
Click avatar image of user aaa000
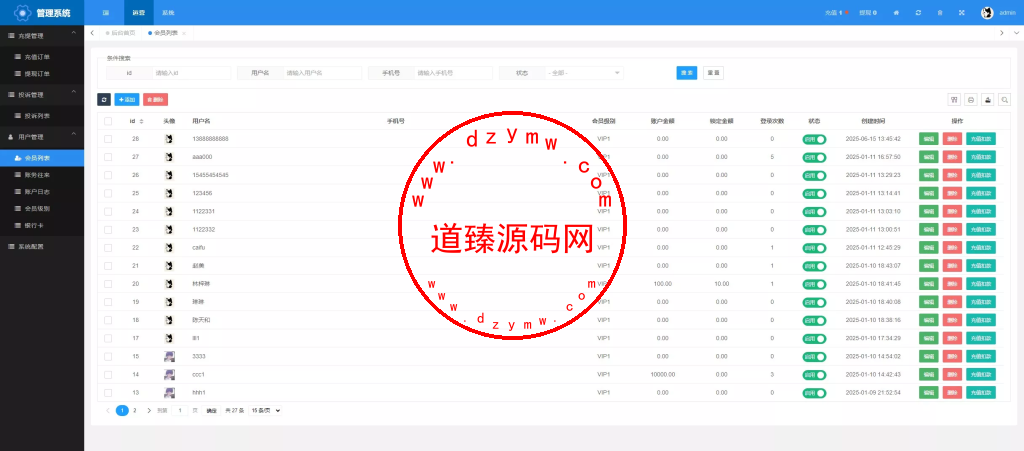coord(169,157)
